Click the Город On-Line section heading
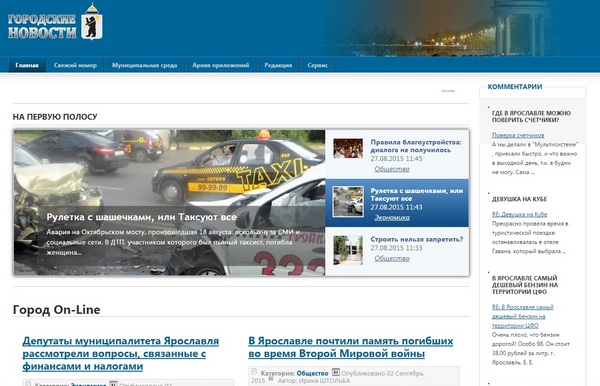 57,309
